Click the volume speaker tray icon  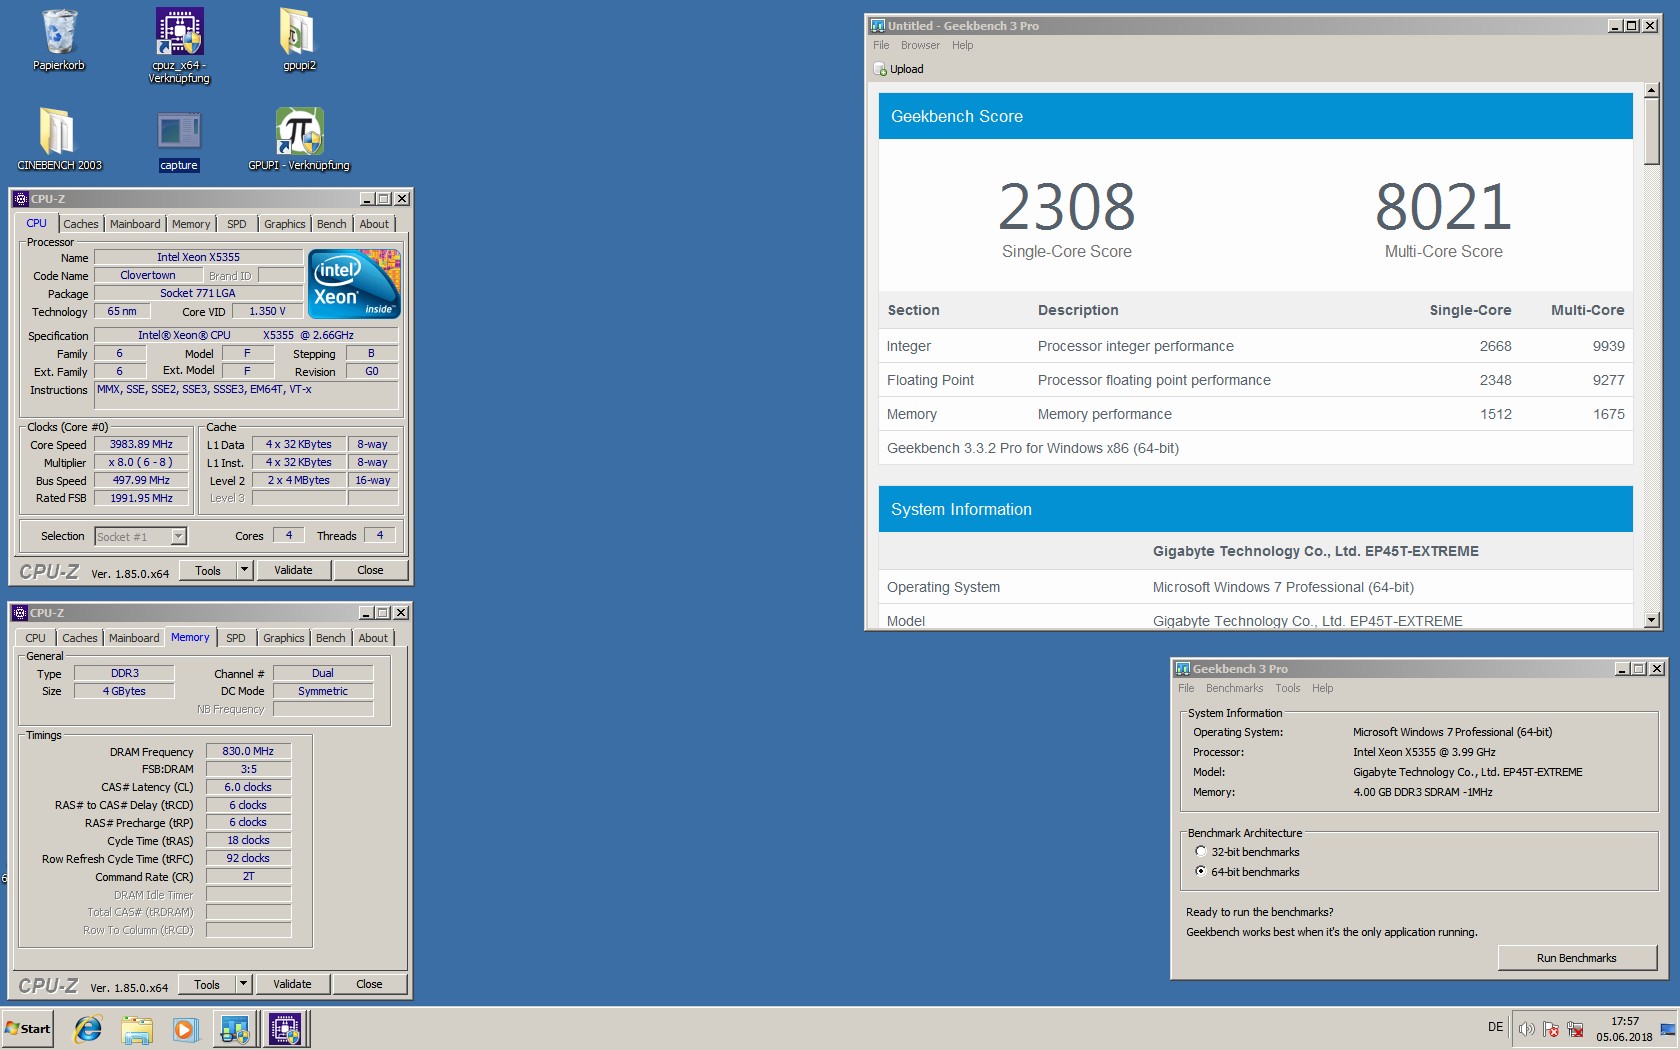(x=1526, y=1029)
